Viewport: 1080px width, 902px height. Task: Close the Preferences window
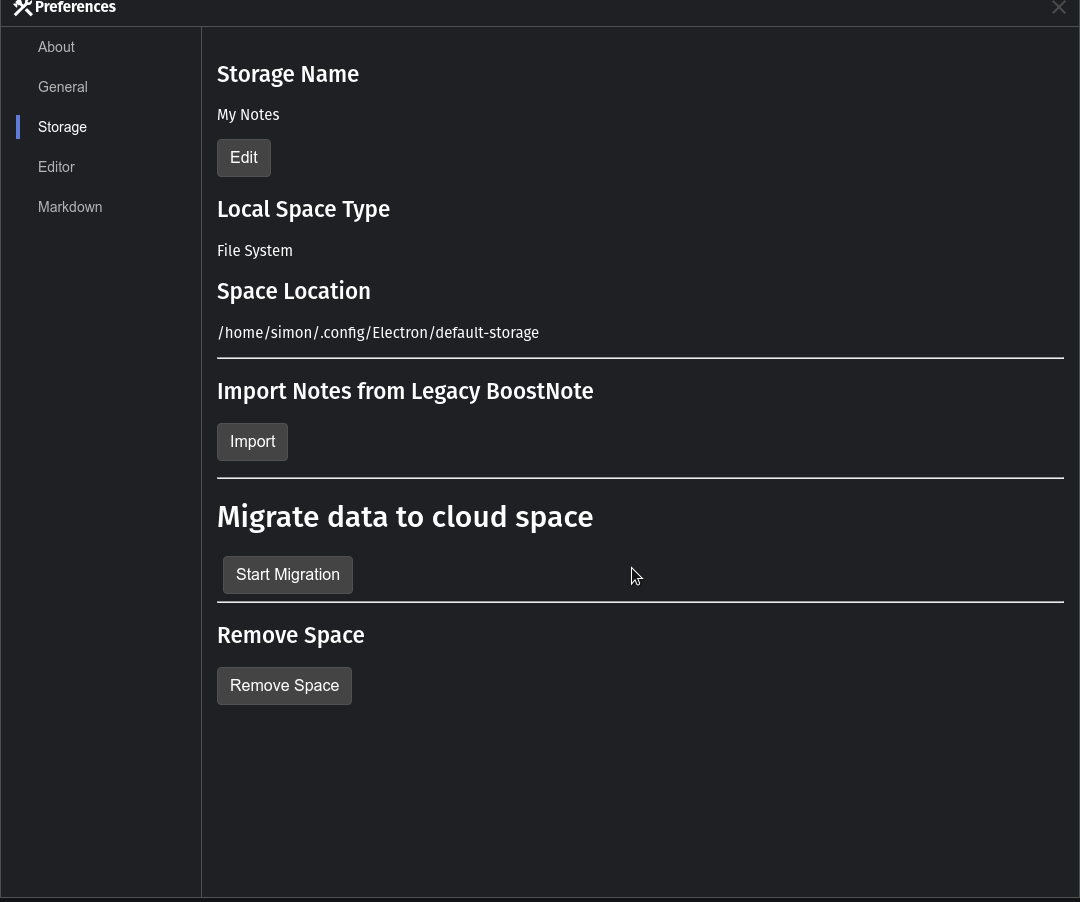[x=1058, y=8]
